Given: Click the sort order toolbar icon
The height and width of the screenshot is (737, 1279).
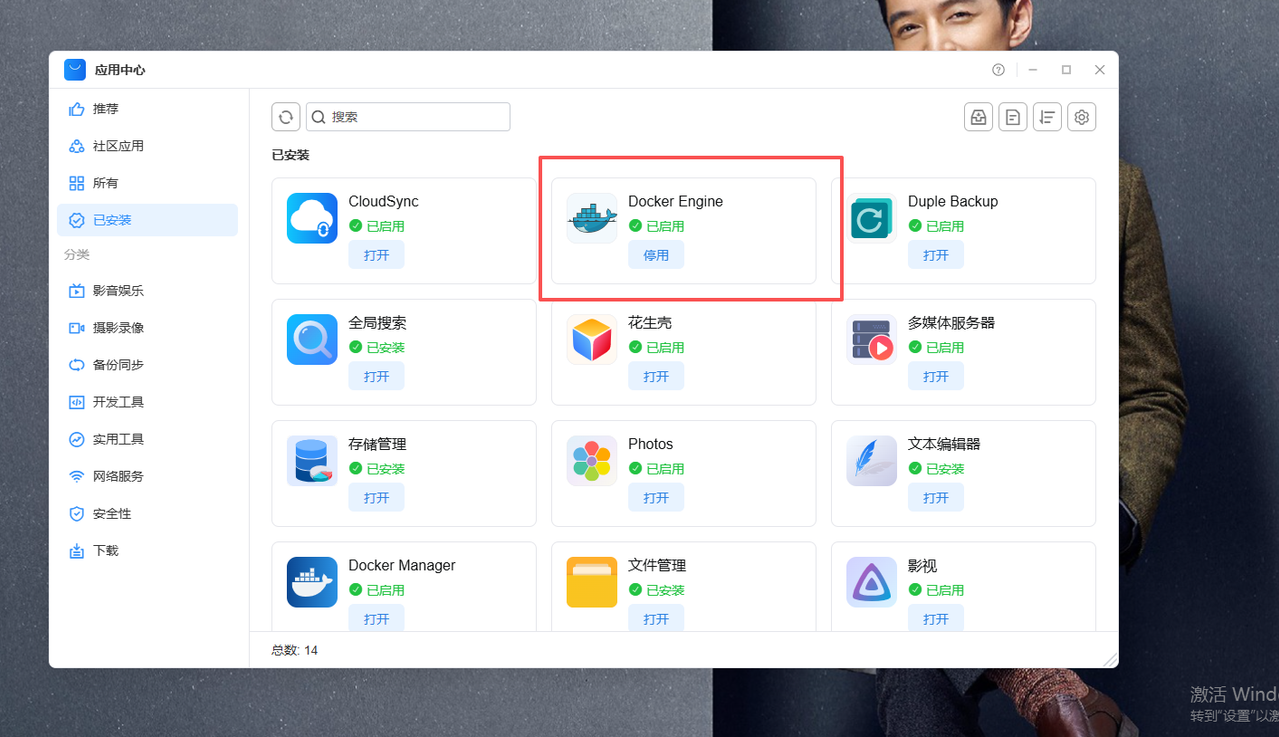Looking at the screenshot, I should [x=1047, y=117].
